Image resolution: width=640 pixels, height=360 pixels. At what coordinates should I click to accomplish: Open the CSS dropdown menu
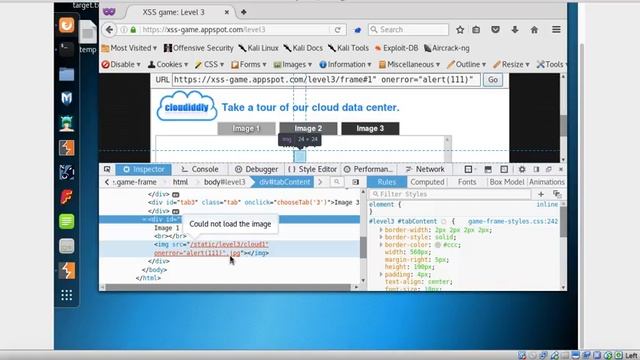click(x=209, y=64)
